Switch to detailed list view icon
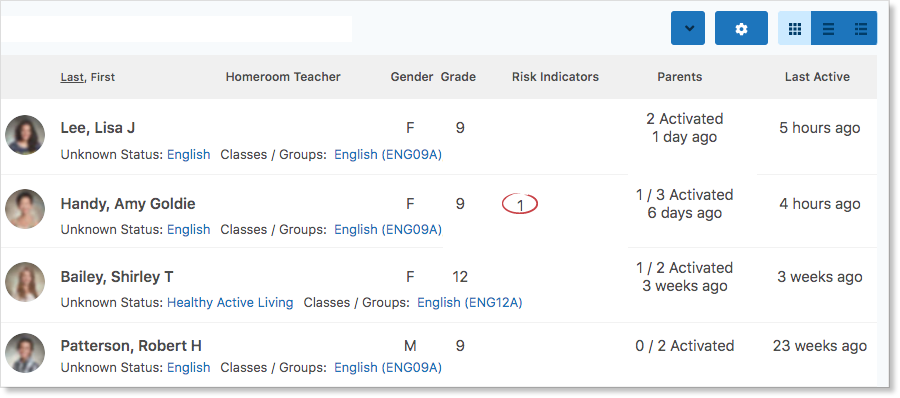 click(860, 28)
